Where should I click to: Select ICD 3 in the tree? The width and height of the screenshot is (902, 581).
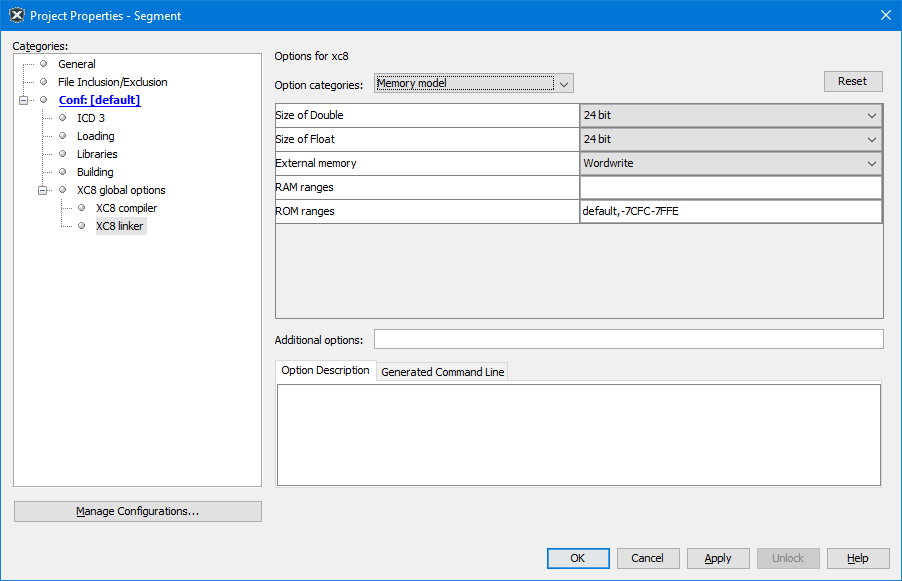click(x=91, y=118)
